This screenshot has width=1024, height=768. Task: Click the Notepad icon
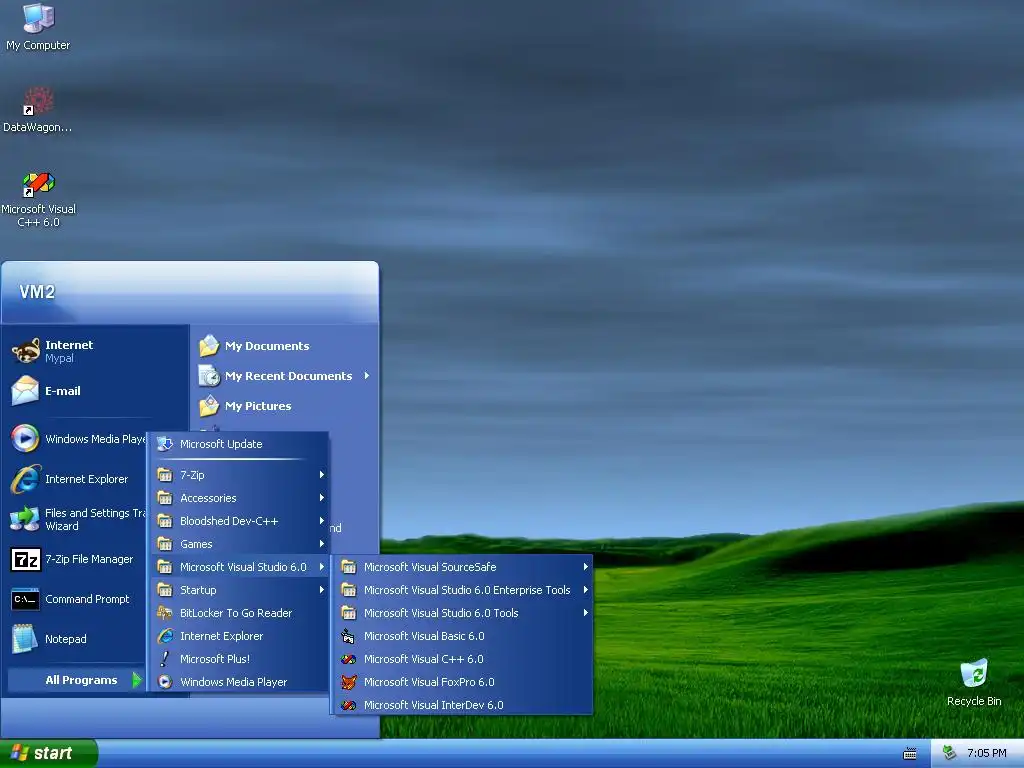[x=25, y=639]
